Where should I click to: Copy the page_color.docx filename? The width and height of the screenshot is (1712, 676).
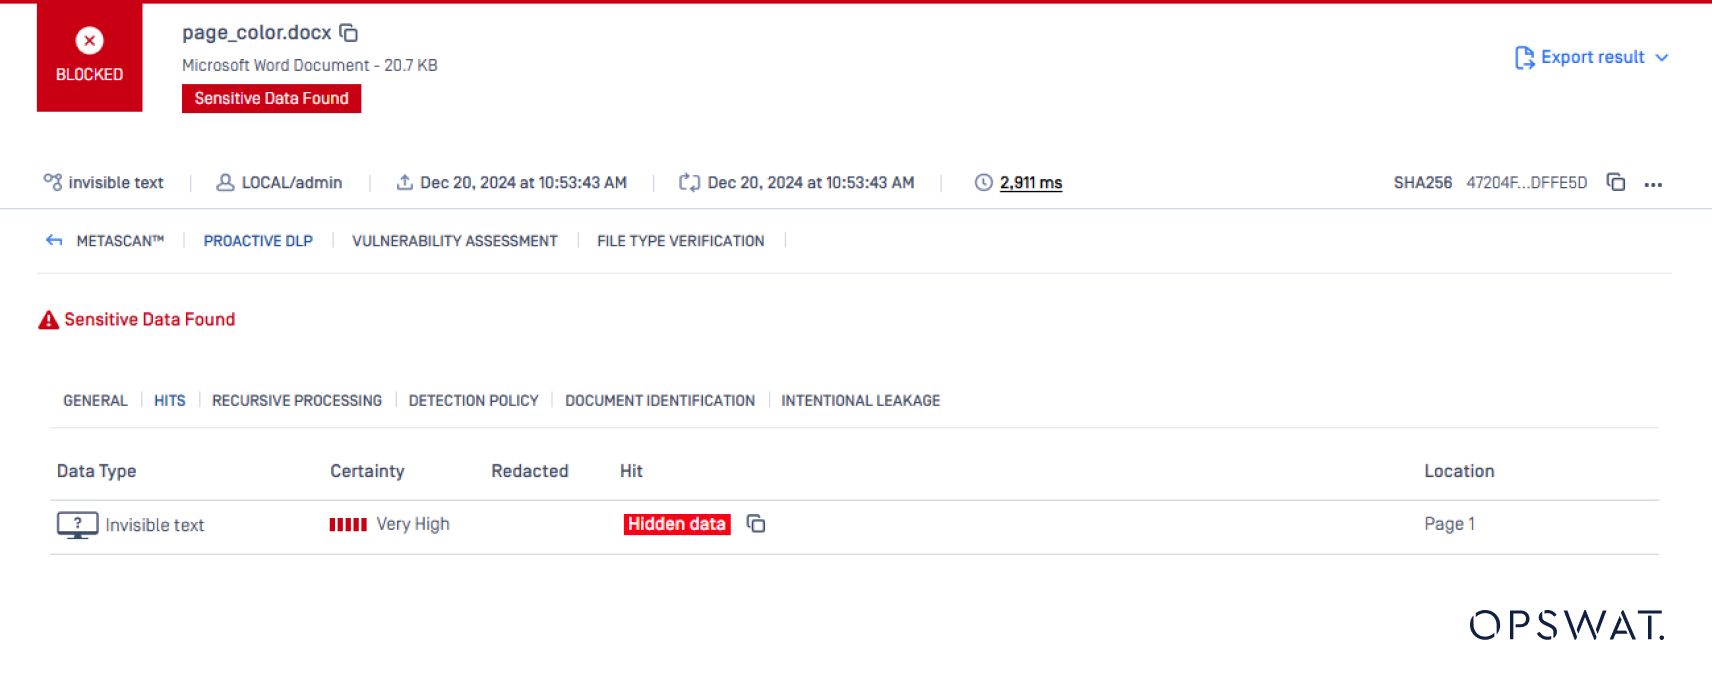tap(348, 33)
